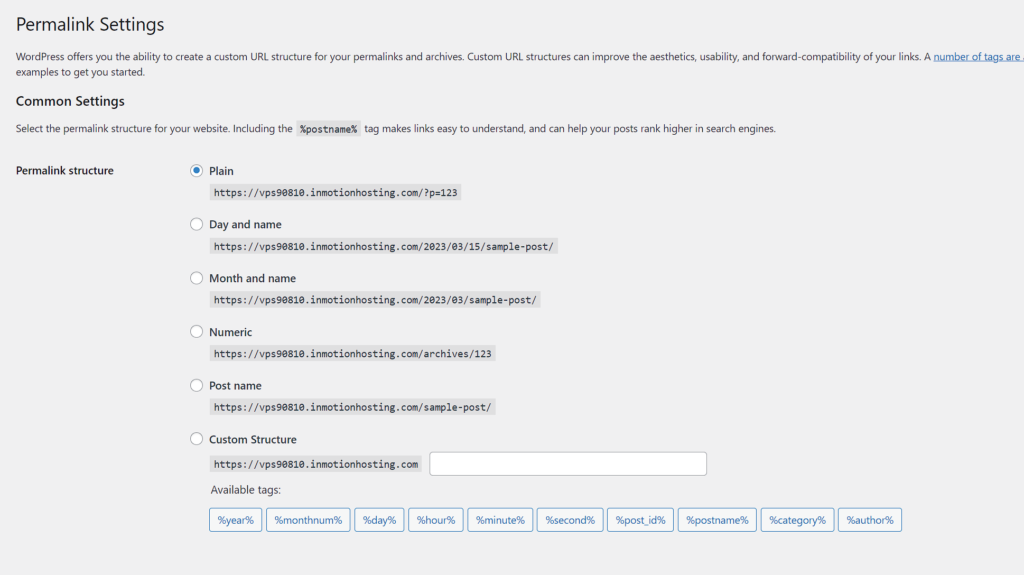Click the %post_id% tag button
The image size is (1024, 575).
click(640, 520)
